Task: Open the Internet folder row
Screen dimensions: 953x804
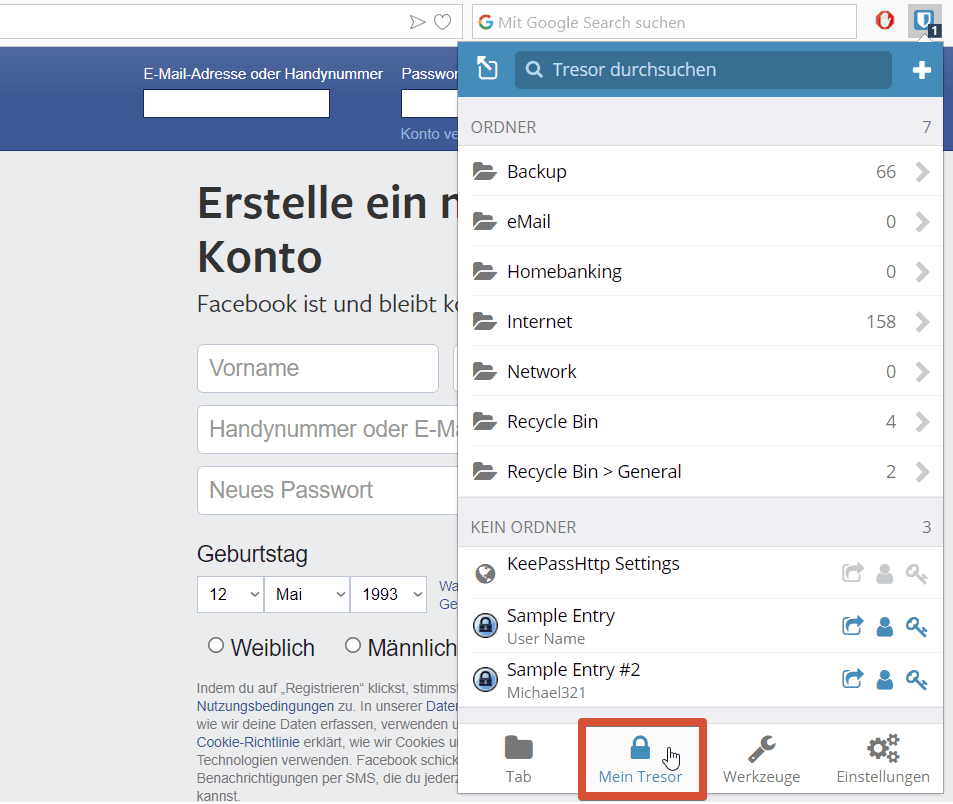Action: coord(701,321)
